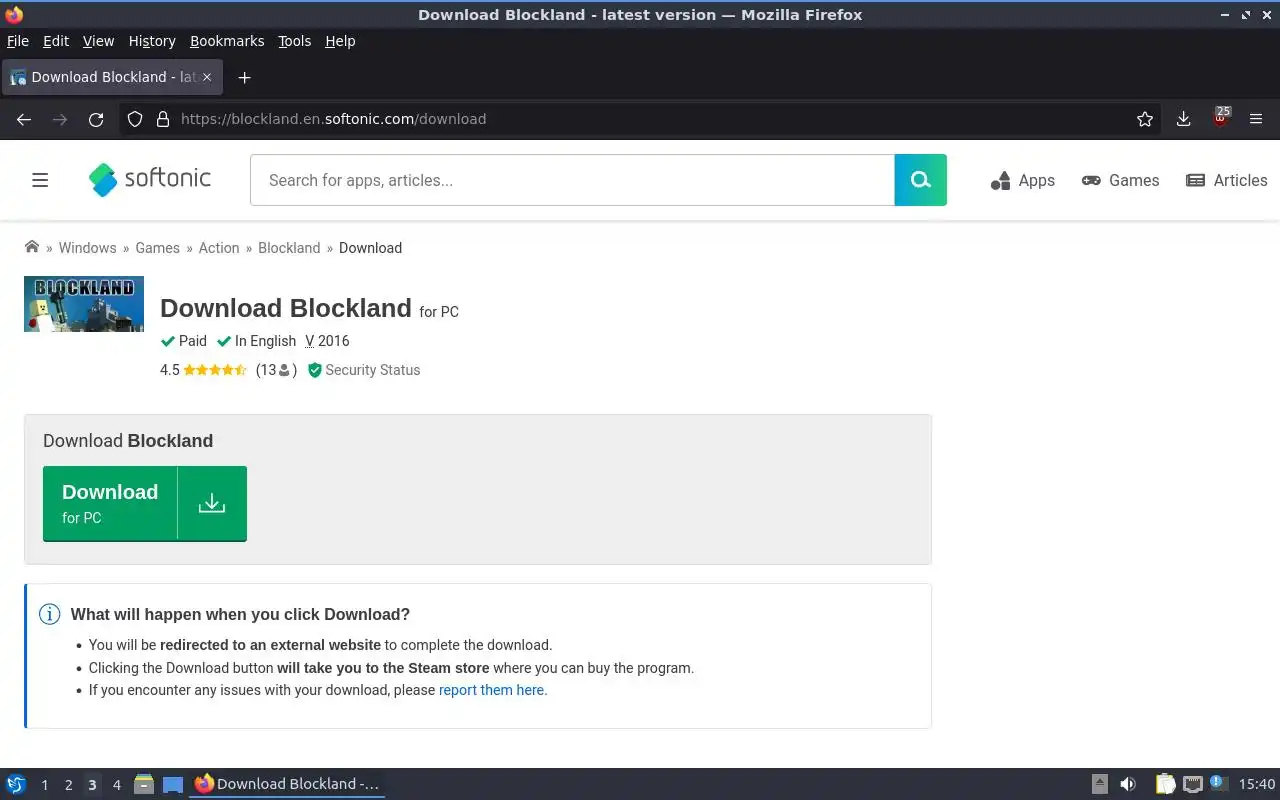Click the Games breadcrumb link
This screenshot has height=800, width=1280.
click(158, 248)
